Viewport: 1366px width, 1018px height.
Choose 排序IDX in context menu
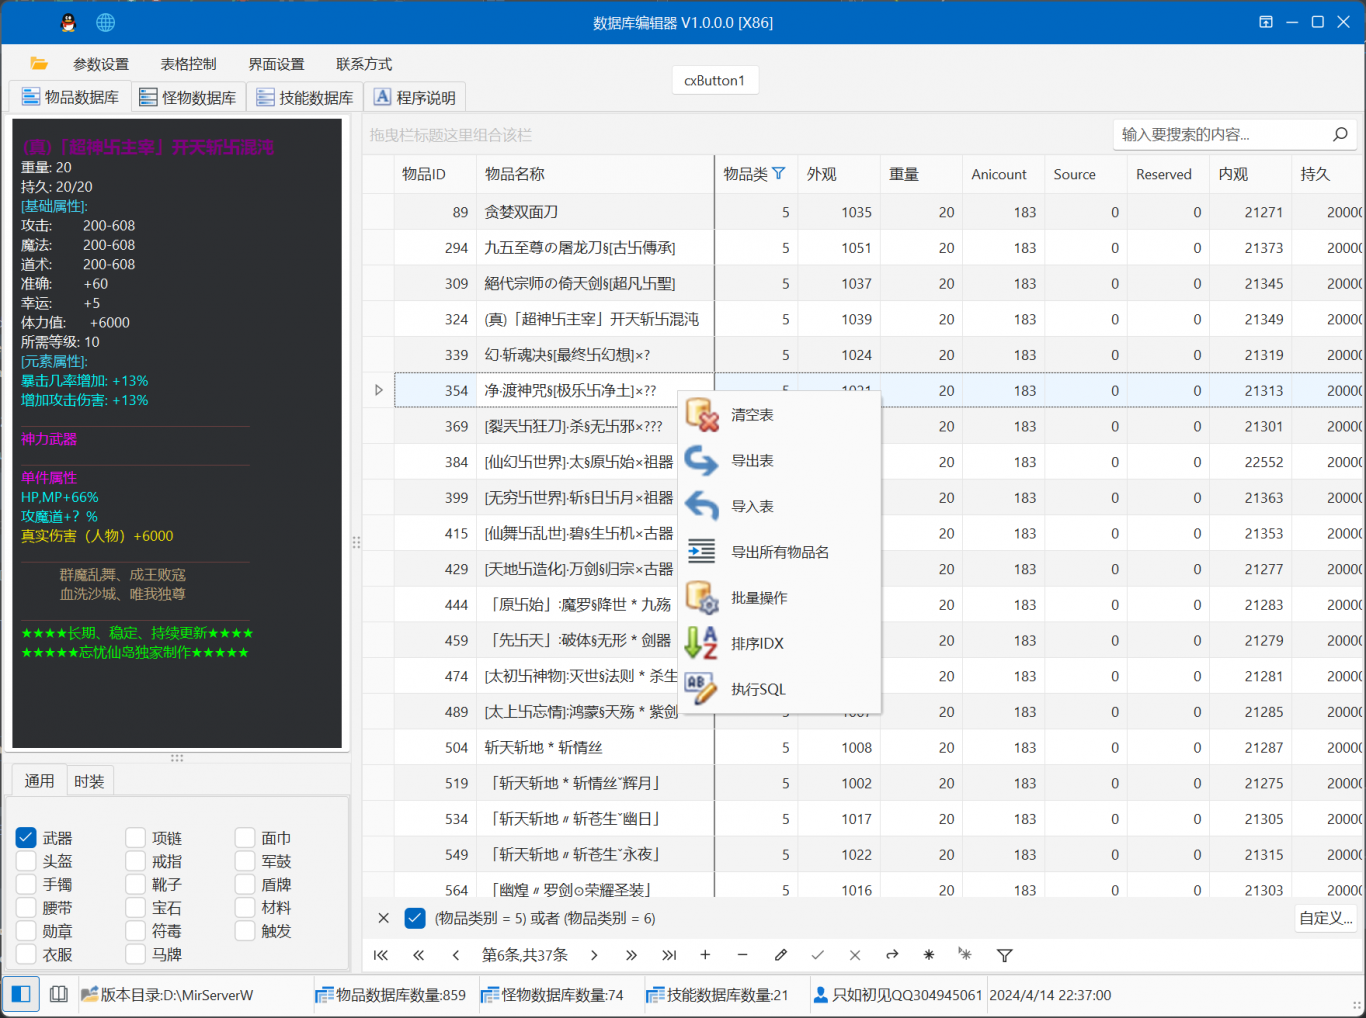click(x=780, y=643)
